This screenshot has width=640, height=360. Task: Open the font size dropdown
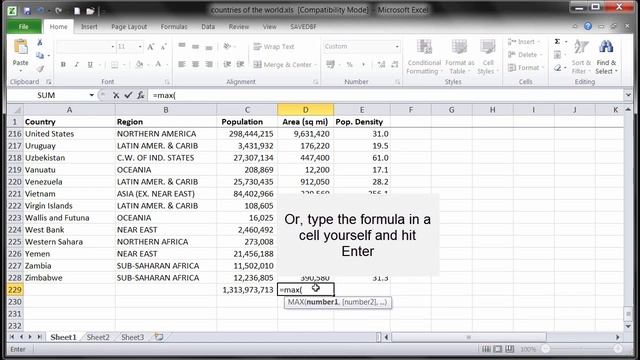click(x=140, y=47)
